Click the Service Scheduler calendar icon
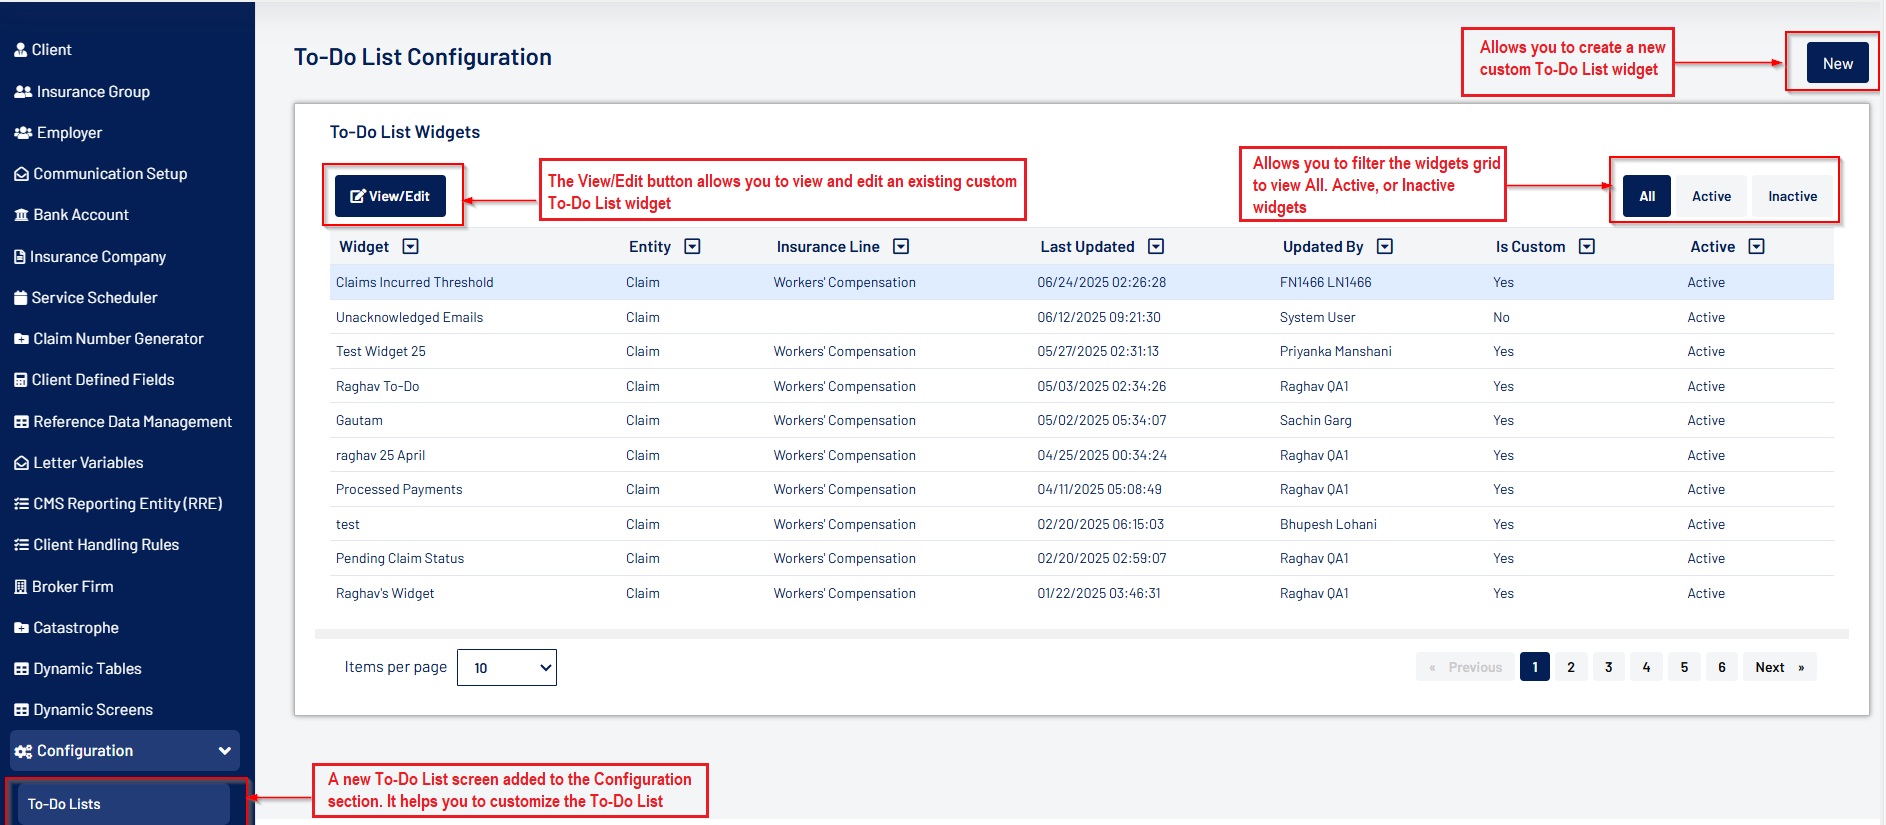1886x825 pixels. click(x=20, y=298)
